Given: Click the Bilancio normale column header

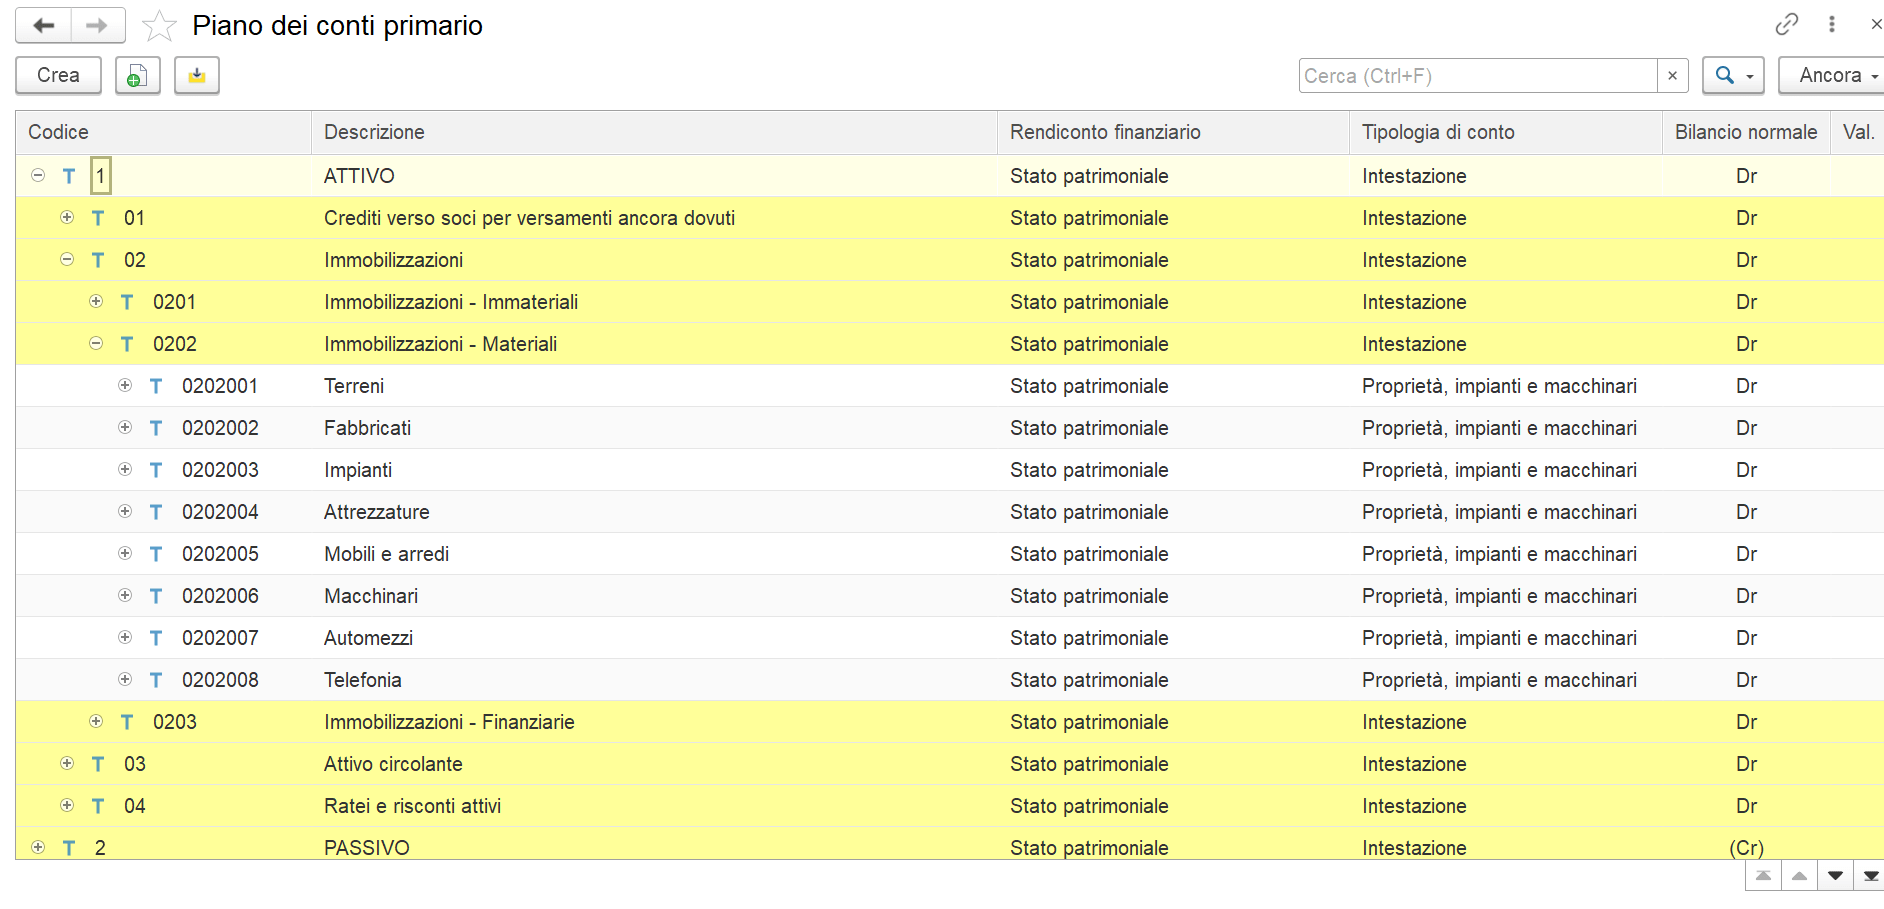Looking at the screenshot, I should pyautogui.click(x=1746, y=132).
